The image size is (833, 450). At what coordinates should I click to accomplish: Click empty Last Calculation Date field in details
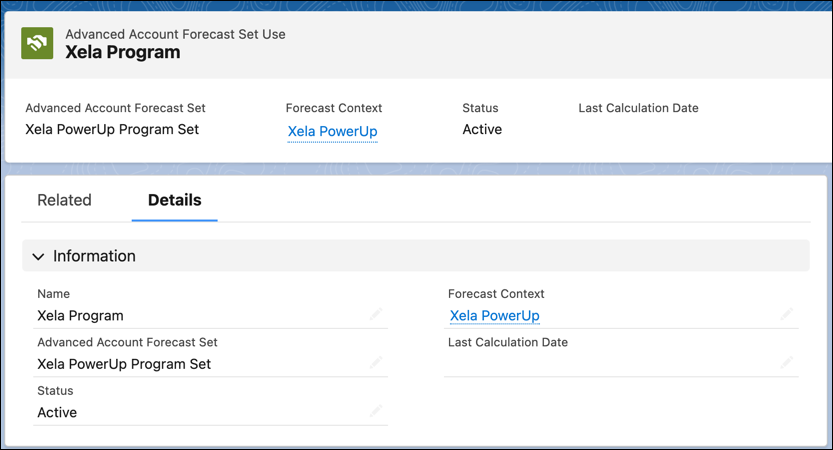click(621, 364)
